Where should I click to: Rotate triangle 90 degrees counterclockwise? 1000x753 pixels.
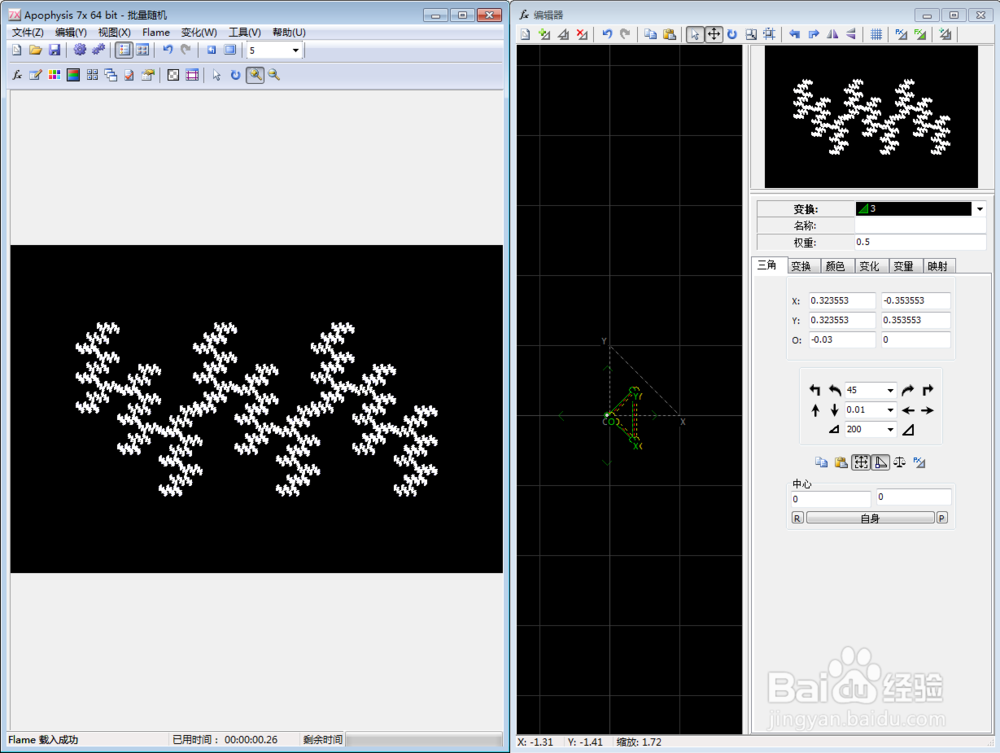coord(814,390)
